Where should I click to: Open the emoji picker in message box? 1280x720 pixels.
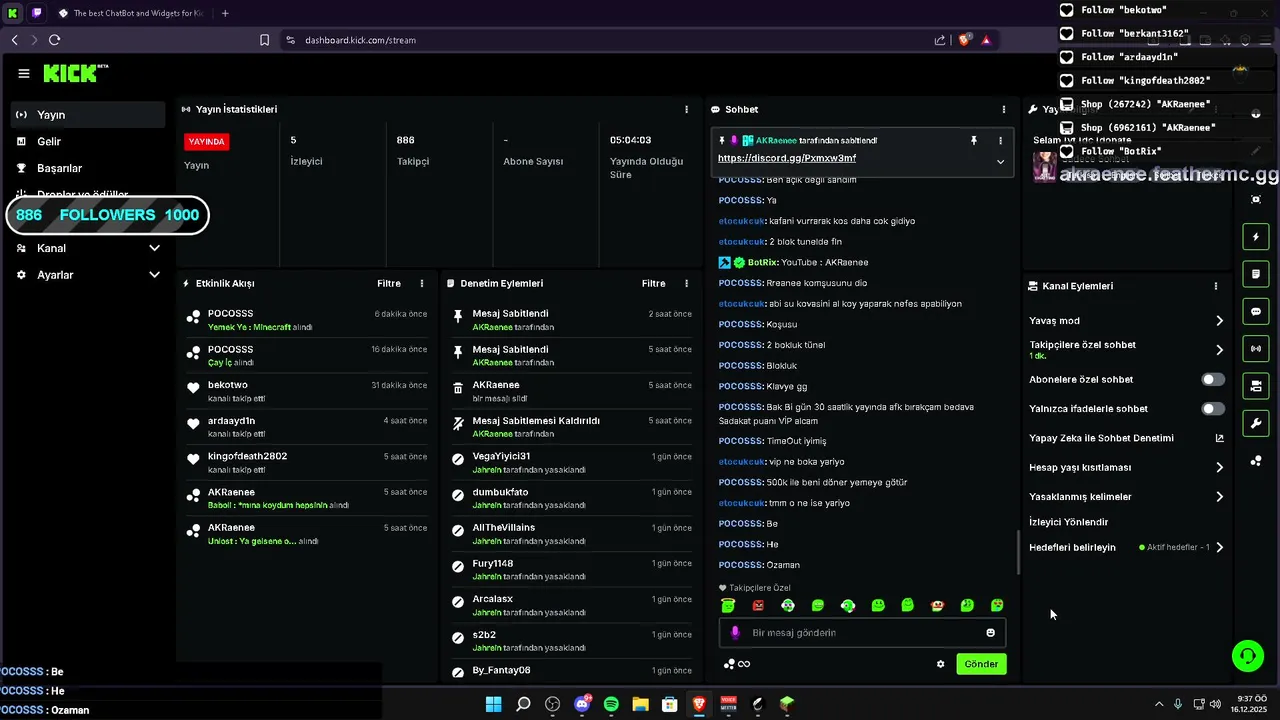pyautogui.click(x=991, y=633)
